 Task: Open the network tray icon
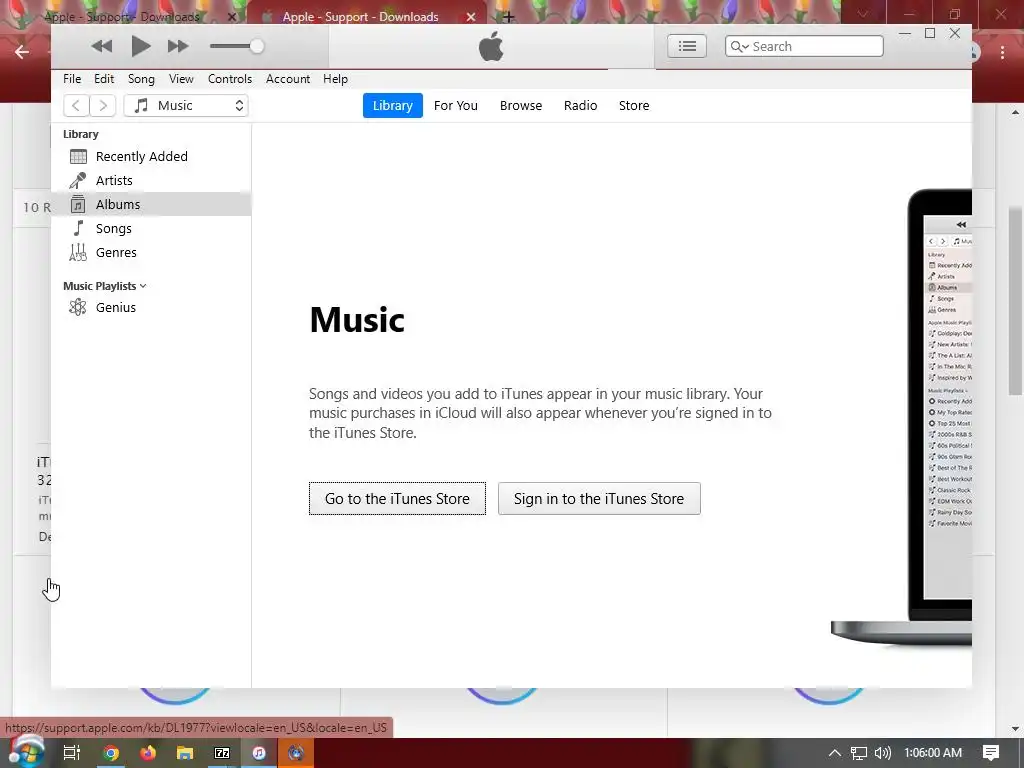pyautogui.click(x=858, y=753)
